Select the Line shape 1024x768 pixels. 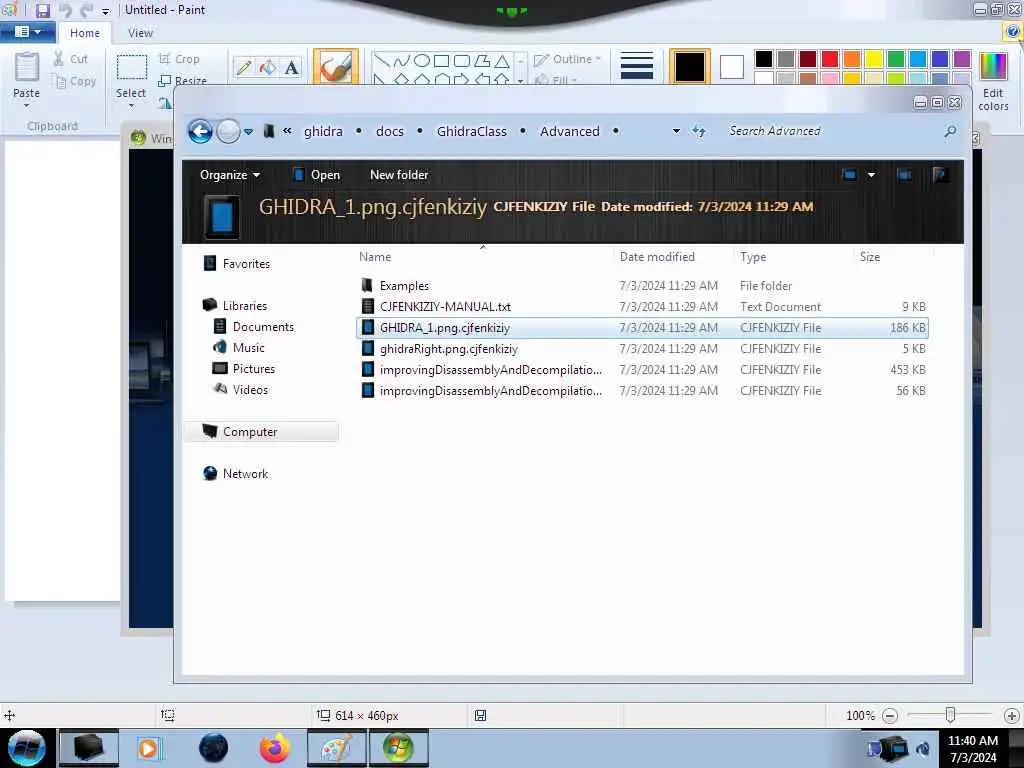[x=381, y=61]
